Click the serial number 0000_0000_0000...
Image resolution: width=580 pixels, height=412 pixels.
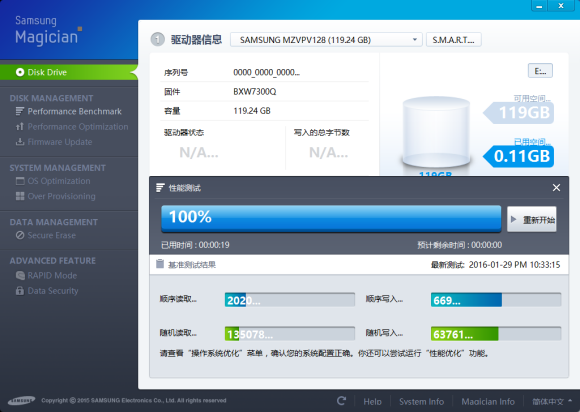coord(266,72)
